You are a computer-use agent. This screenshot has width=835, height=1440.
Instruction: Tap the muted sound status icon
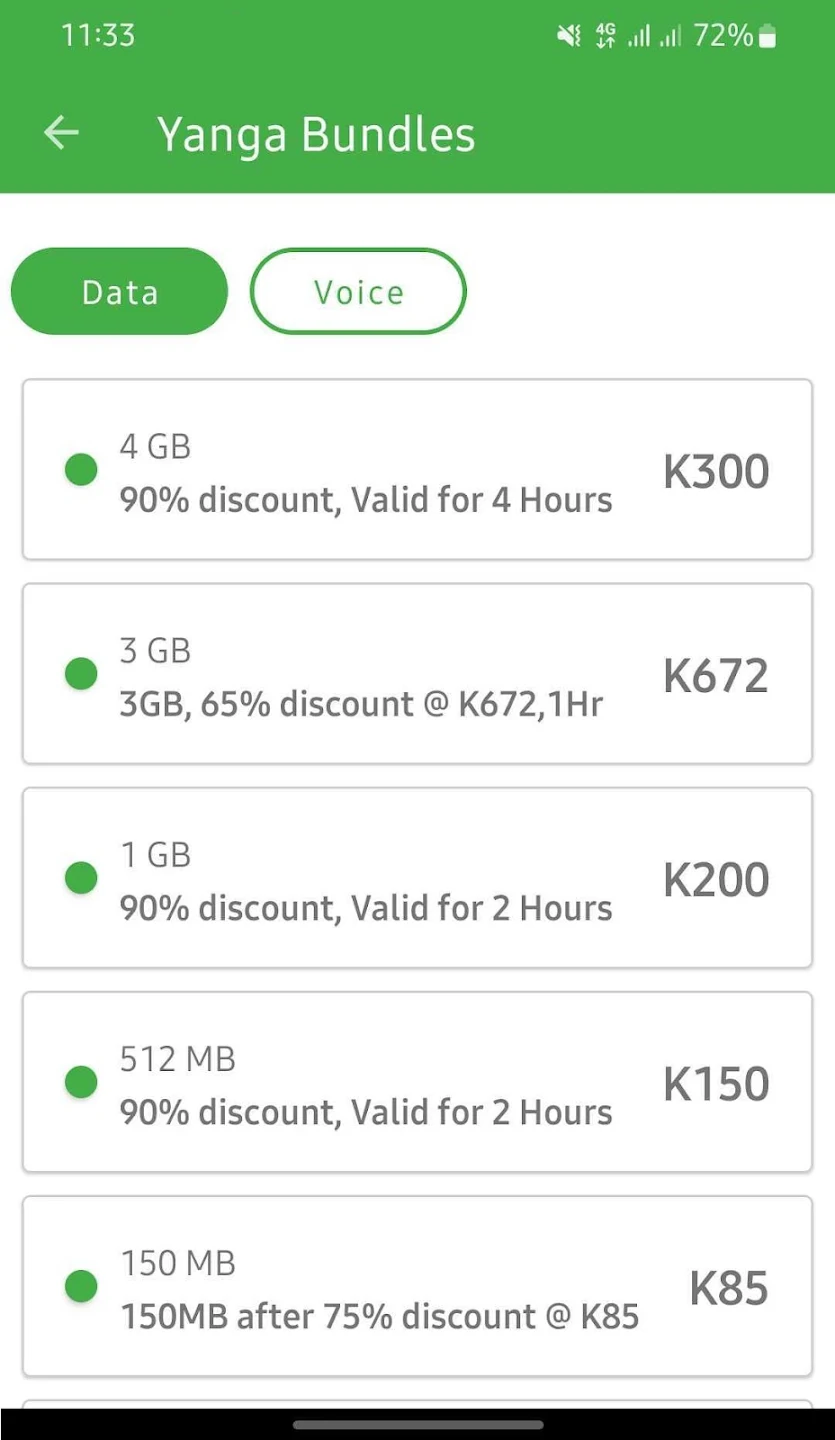click(568, 37)
